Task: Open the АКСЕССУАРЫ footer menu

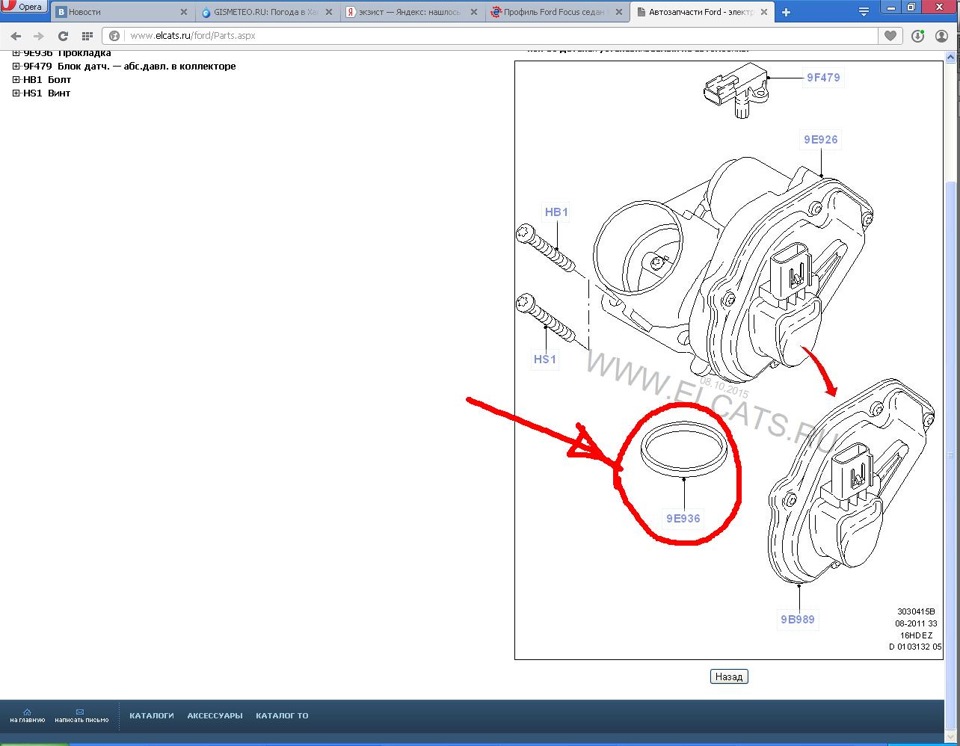Action: [214, 715]
